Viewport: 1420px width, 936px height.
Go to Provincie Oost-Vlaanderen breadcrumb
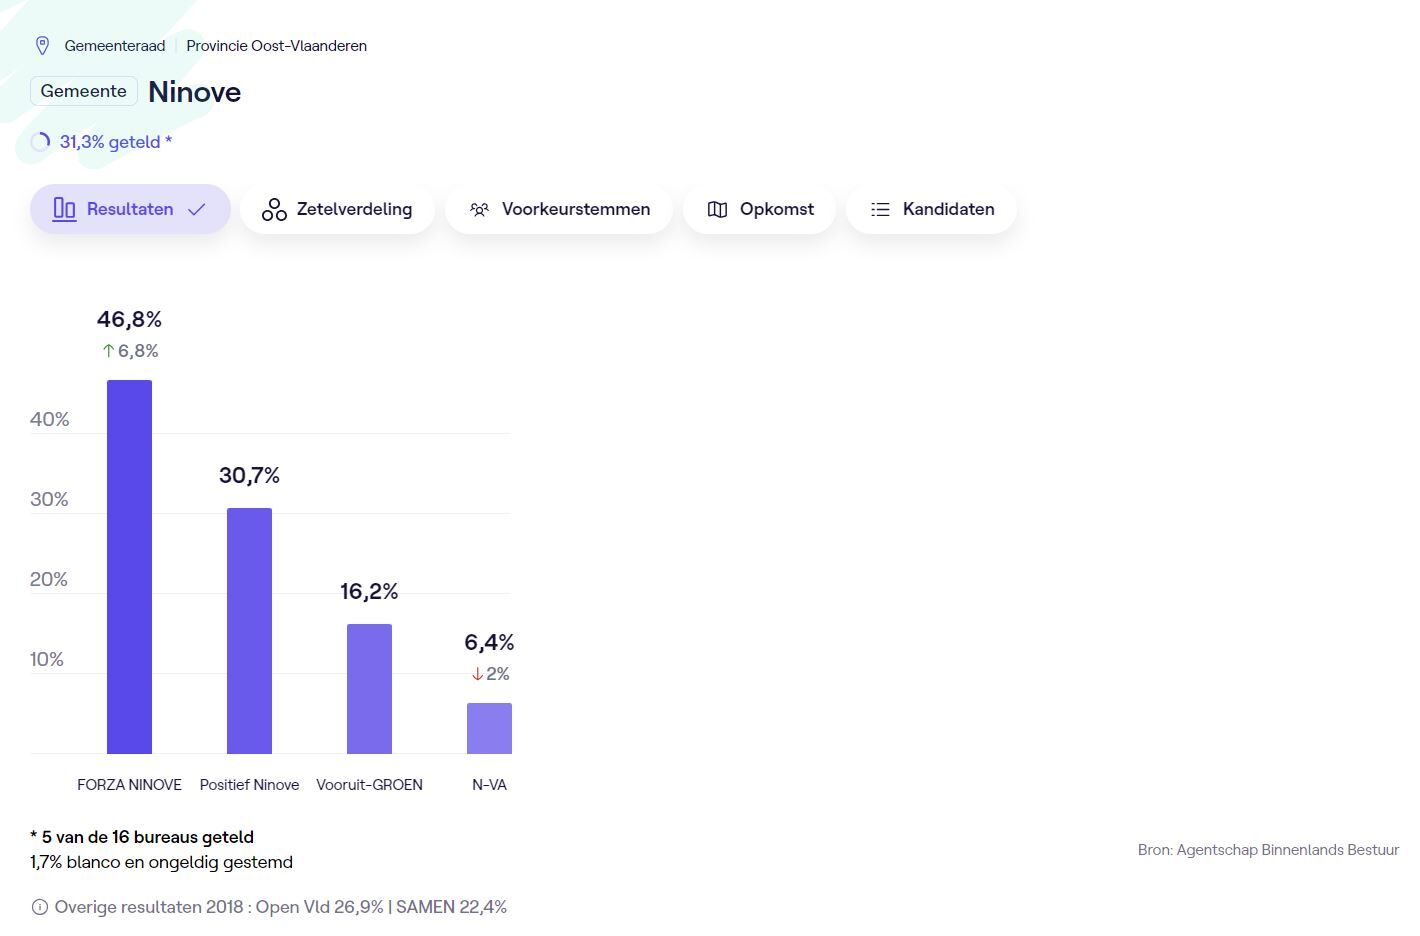pos(276,46)
